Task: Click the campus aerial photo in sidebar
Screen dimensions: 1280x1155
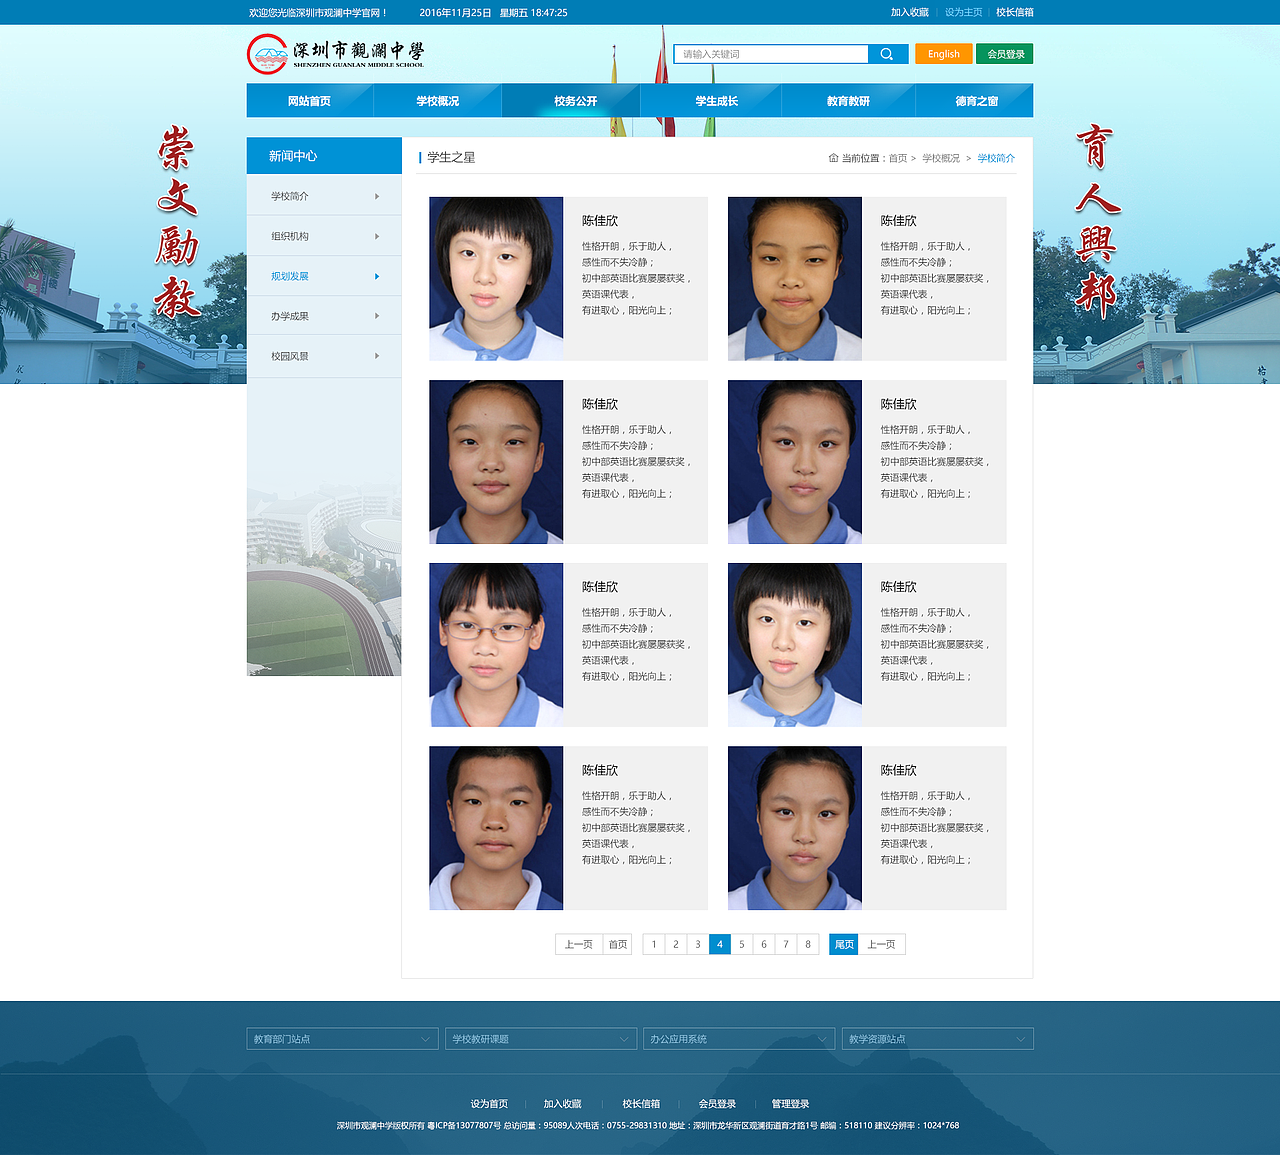Action: tap(324, 578)
